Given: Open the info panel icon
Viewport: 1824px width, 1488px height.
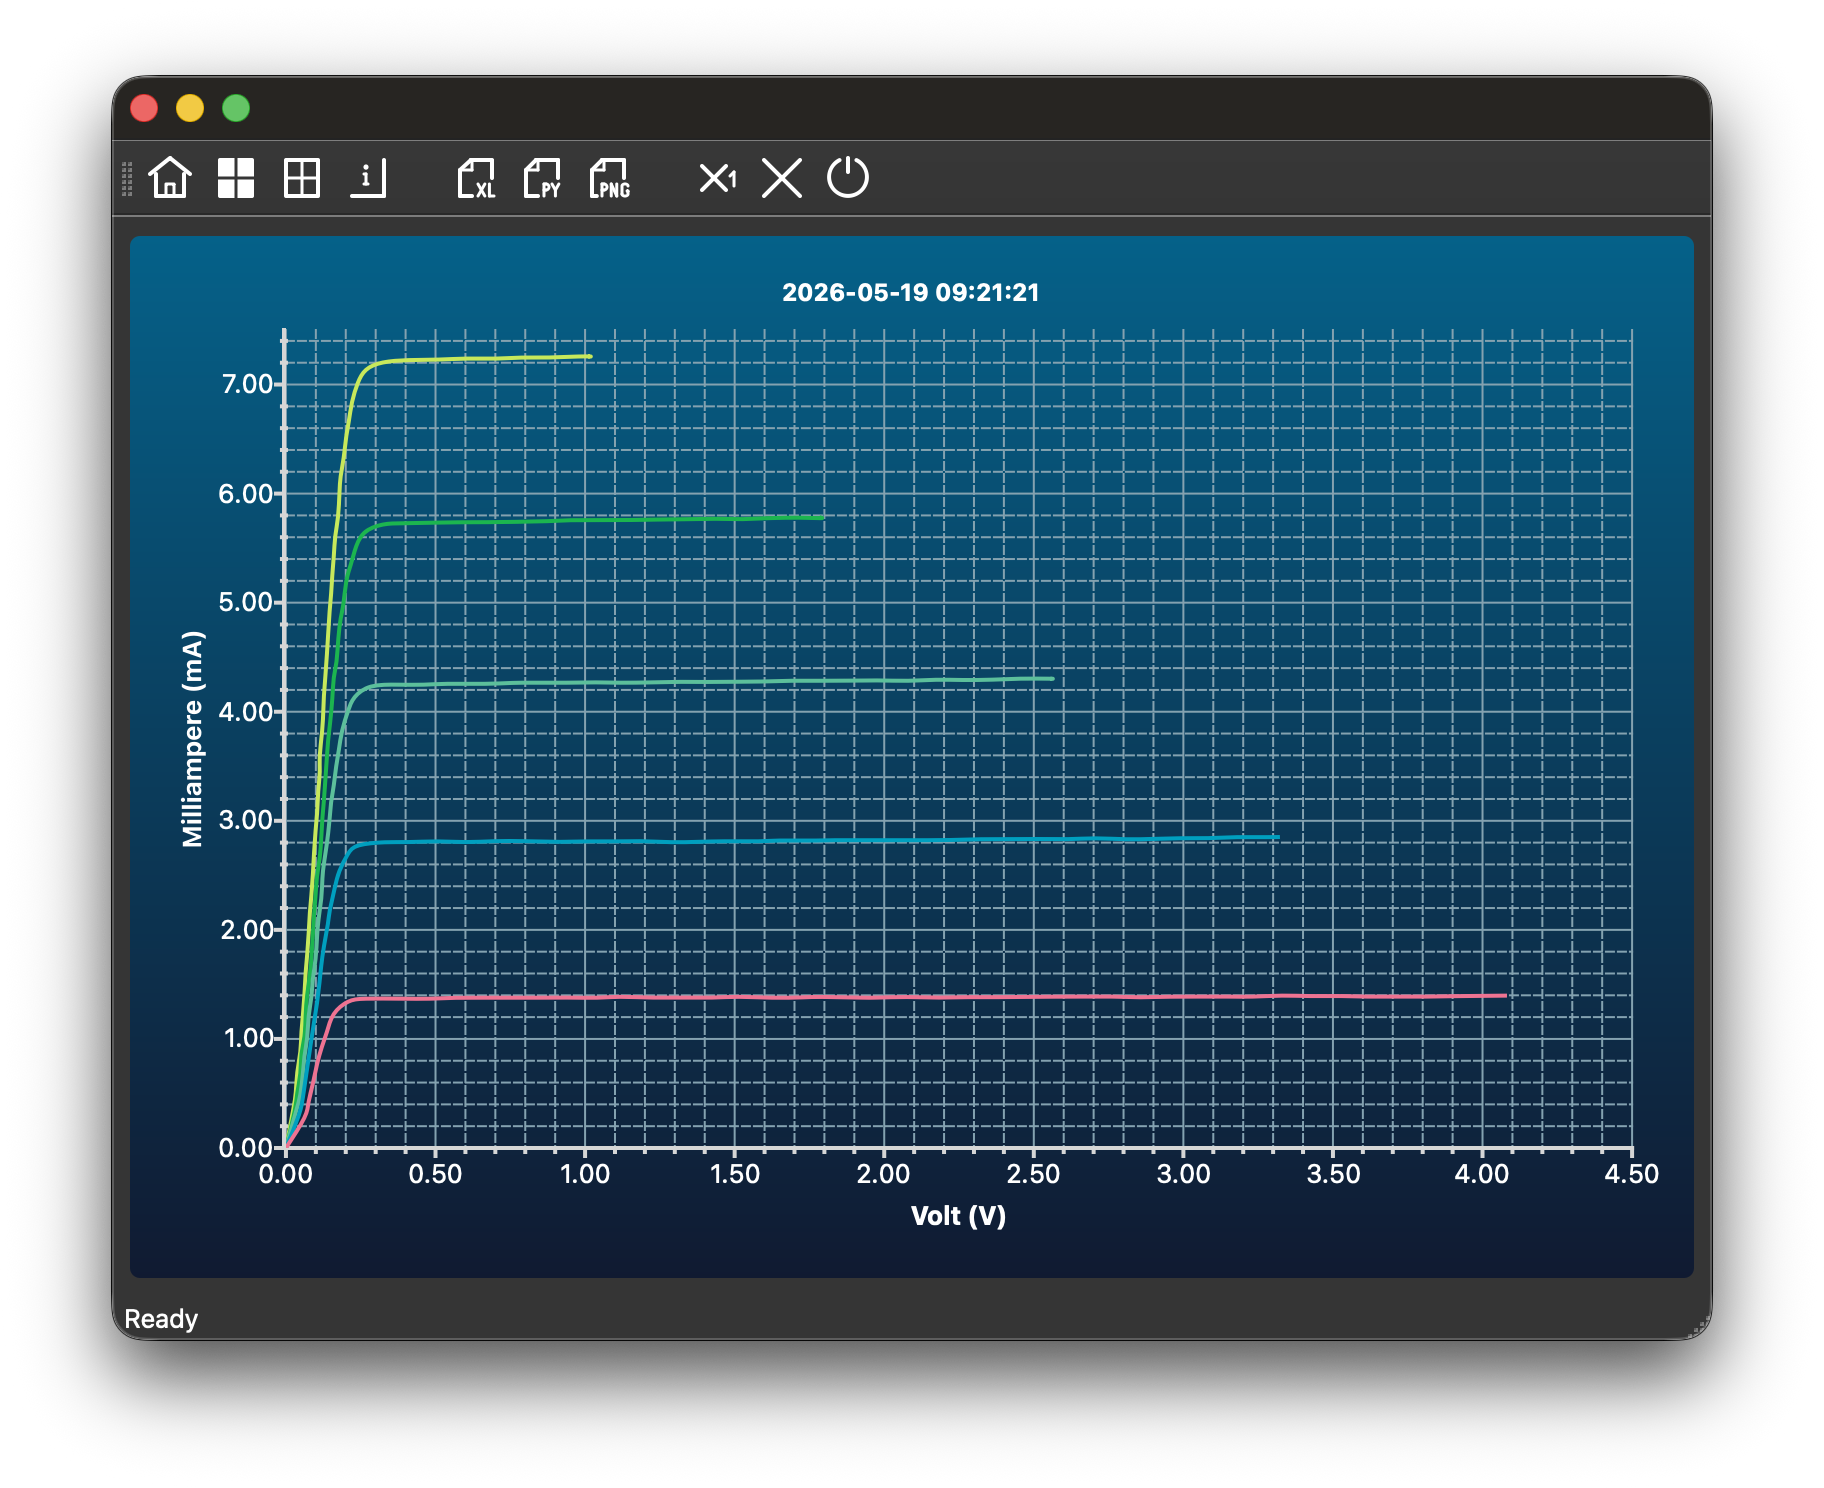Looking at the screenshot, I should click(368, 178).
